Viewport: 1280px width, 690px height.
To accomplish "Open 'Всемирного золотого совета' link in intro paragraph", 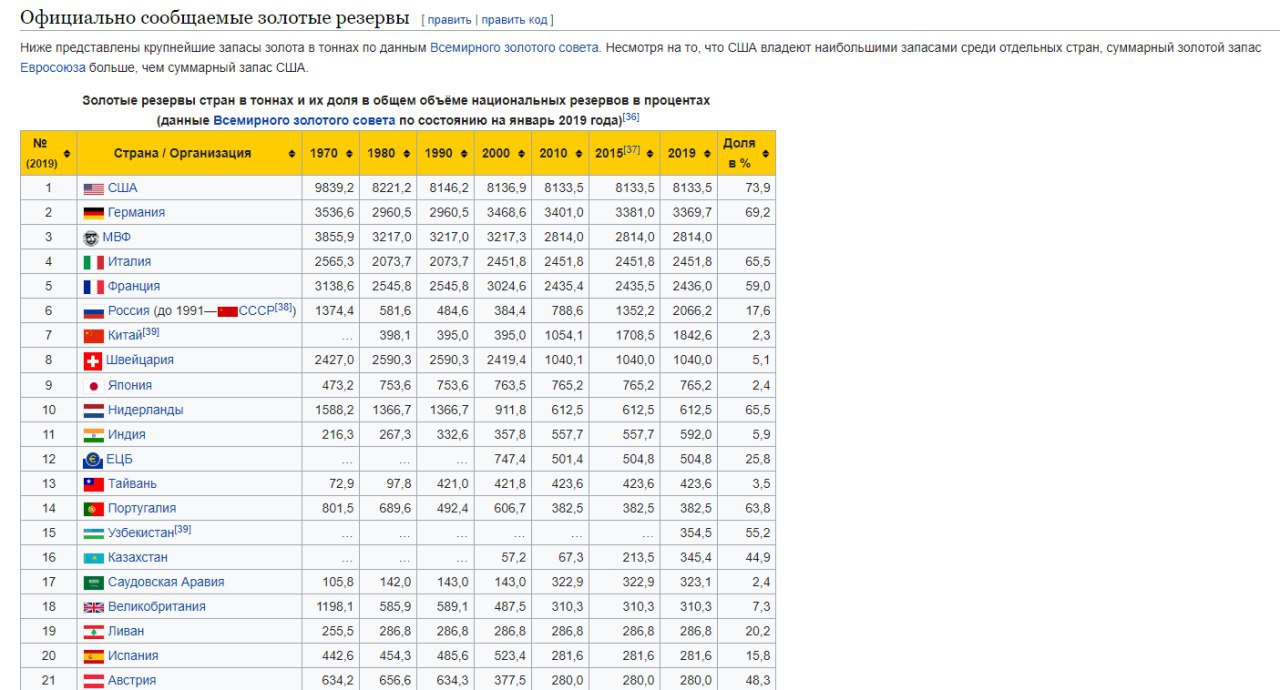I will [x=515, y=48].
